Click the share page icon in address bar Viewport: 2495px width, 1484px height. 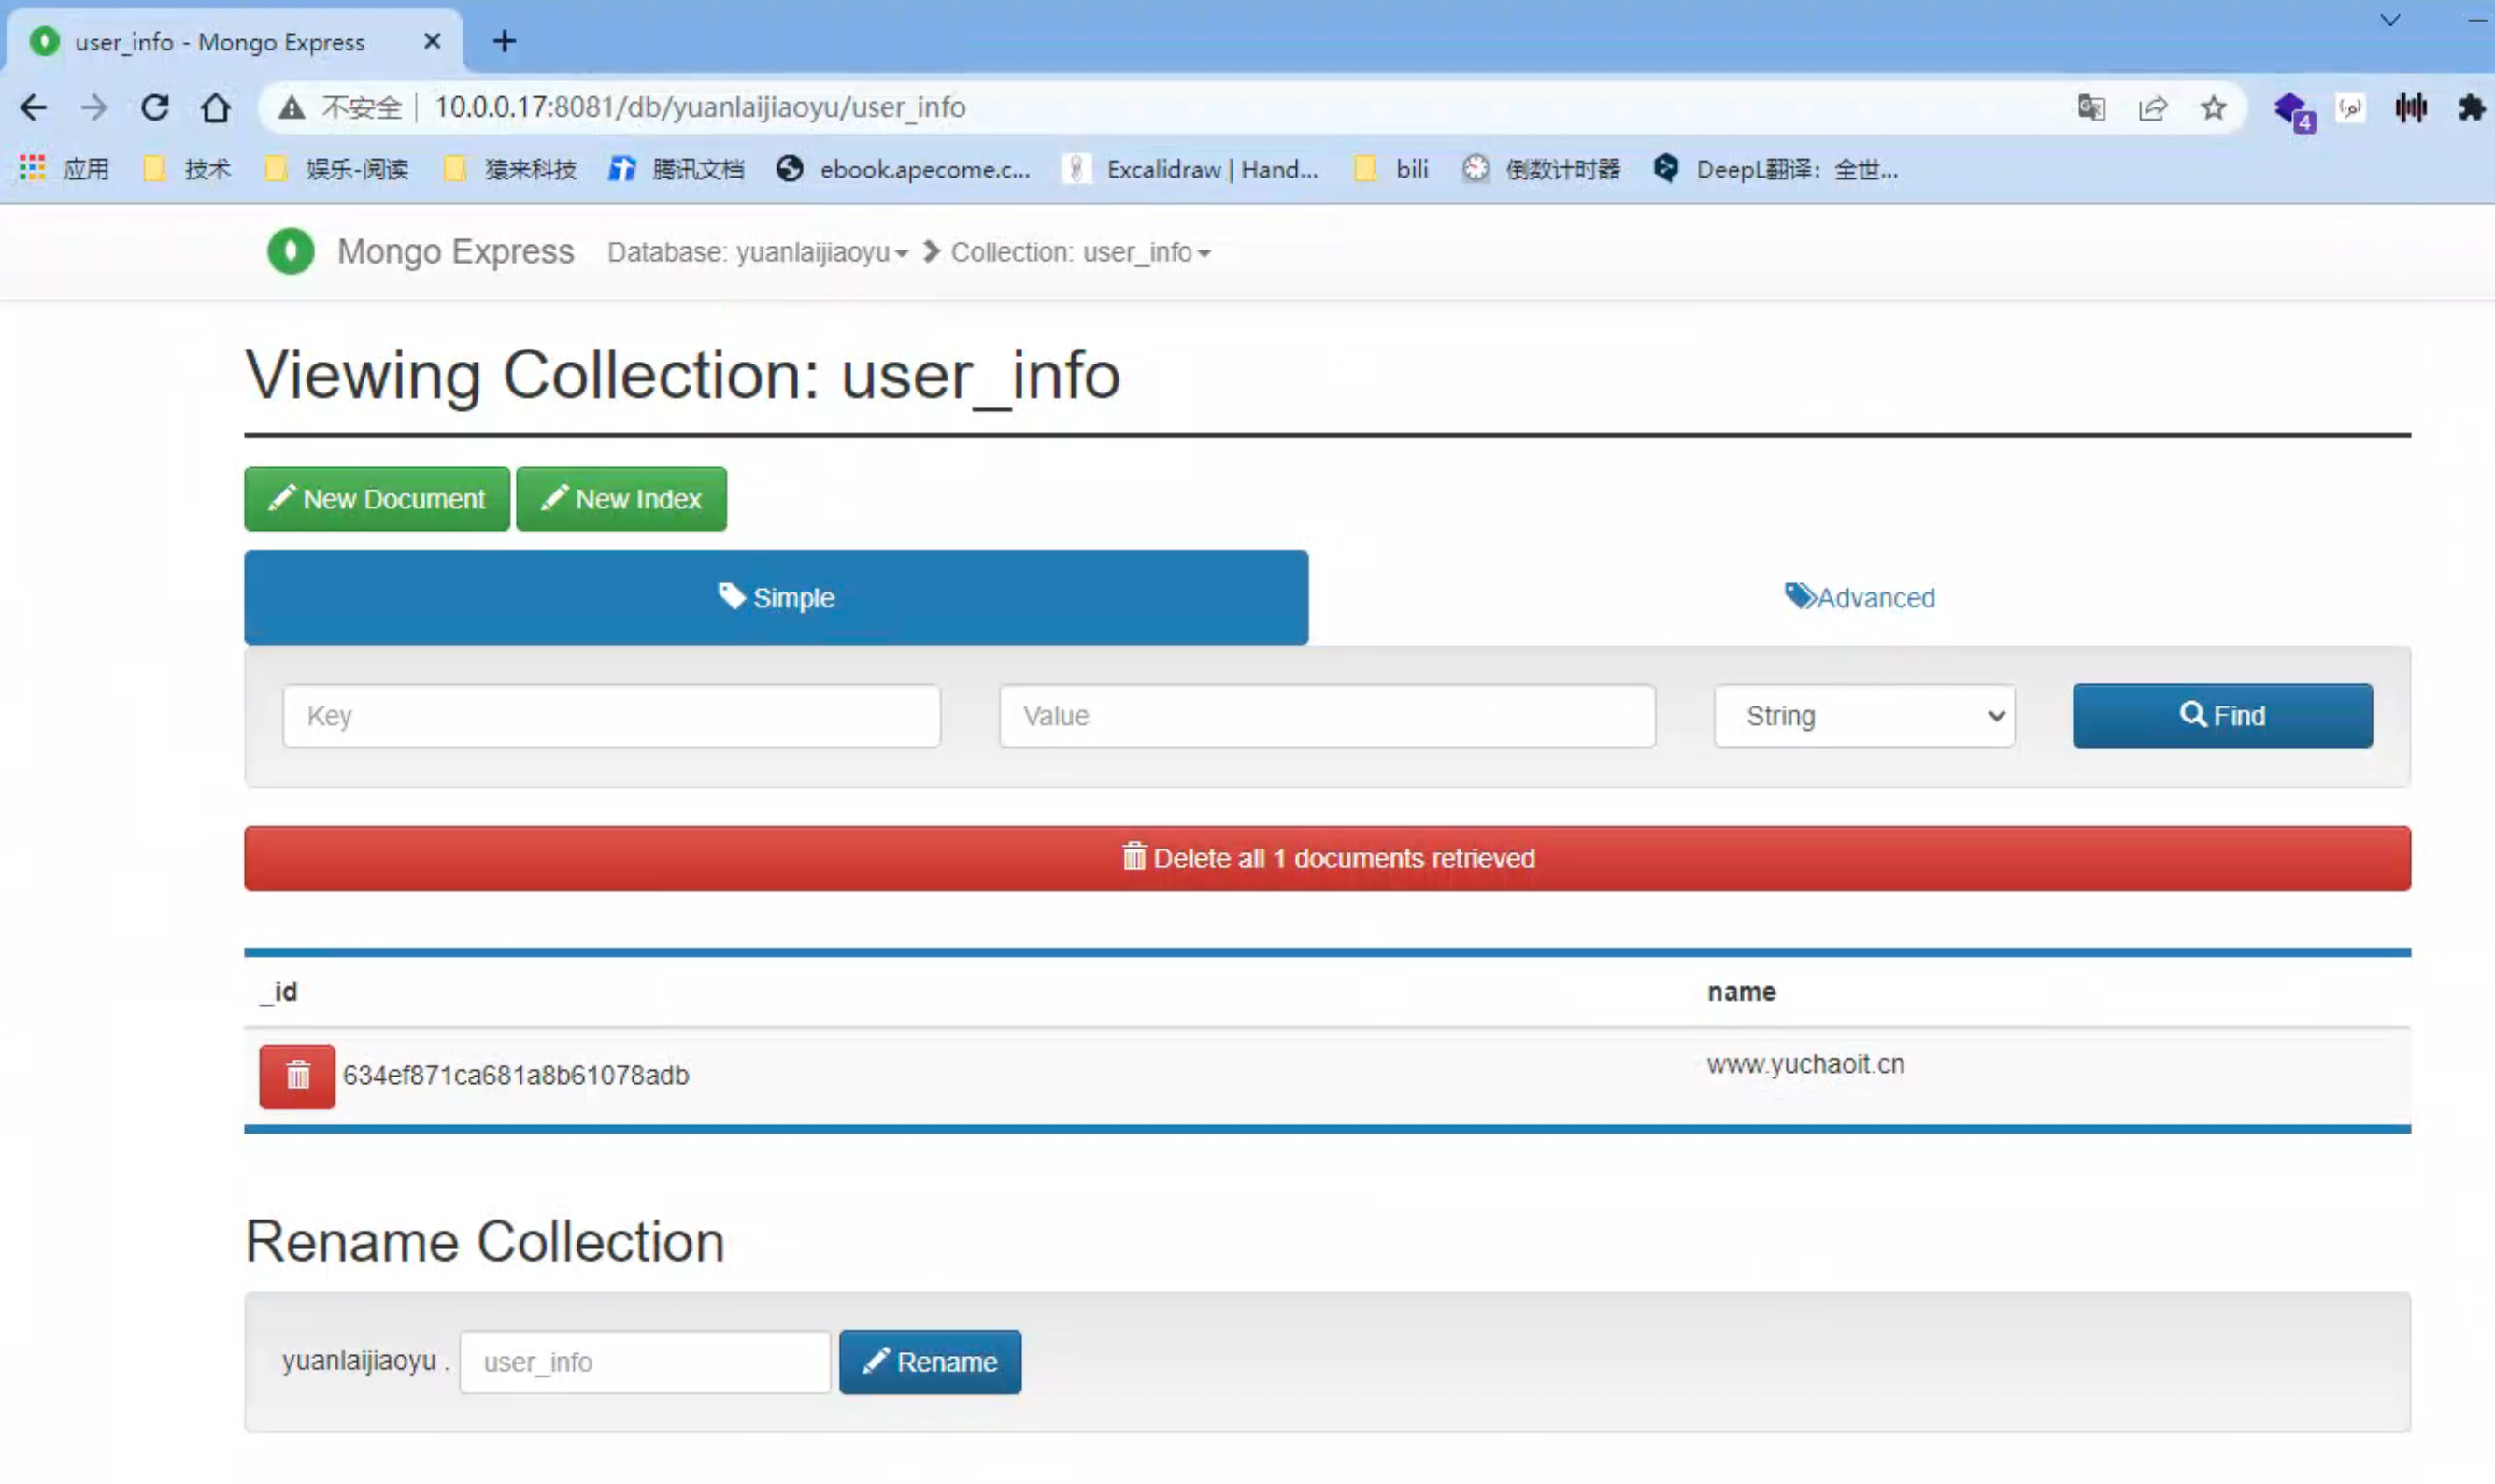coord(2152,107)
